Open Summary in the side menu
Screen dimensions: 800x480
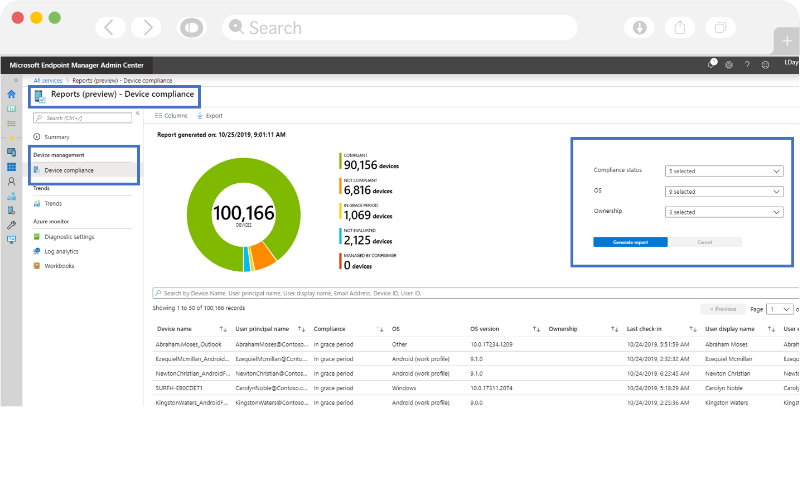51,137
